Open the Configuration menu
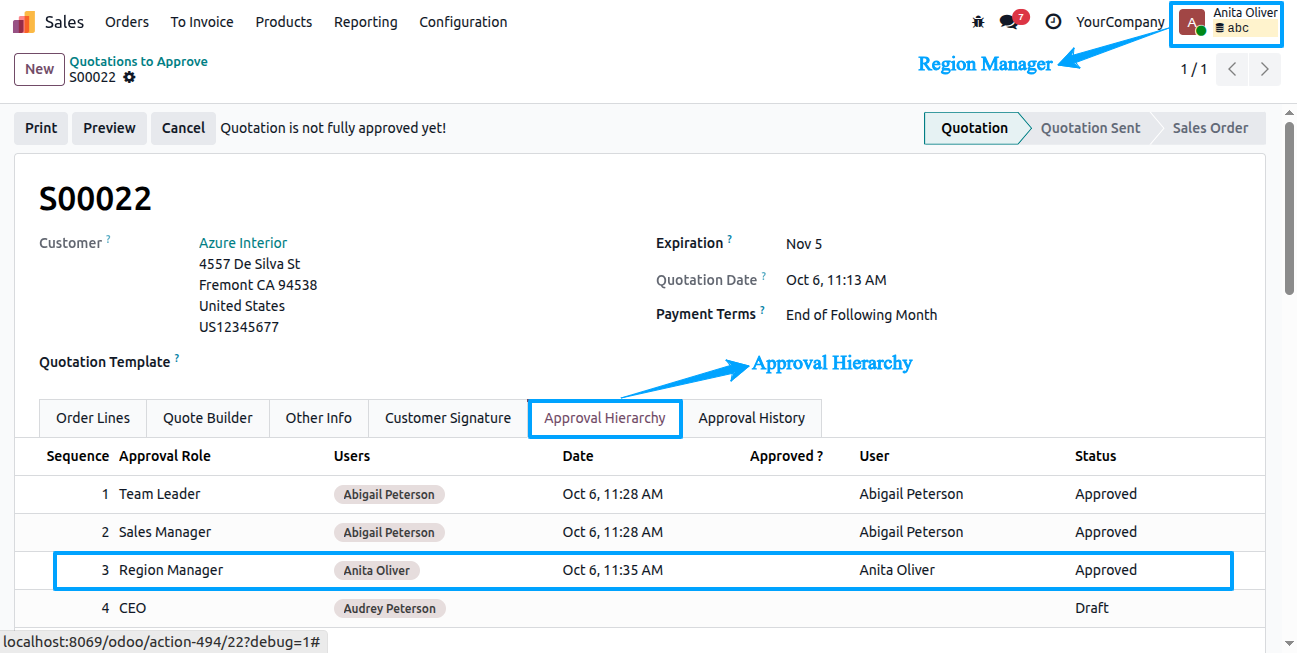 click(463, 22)
